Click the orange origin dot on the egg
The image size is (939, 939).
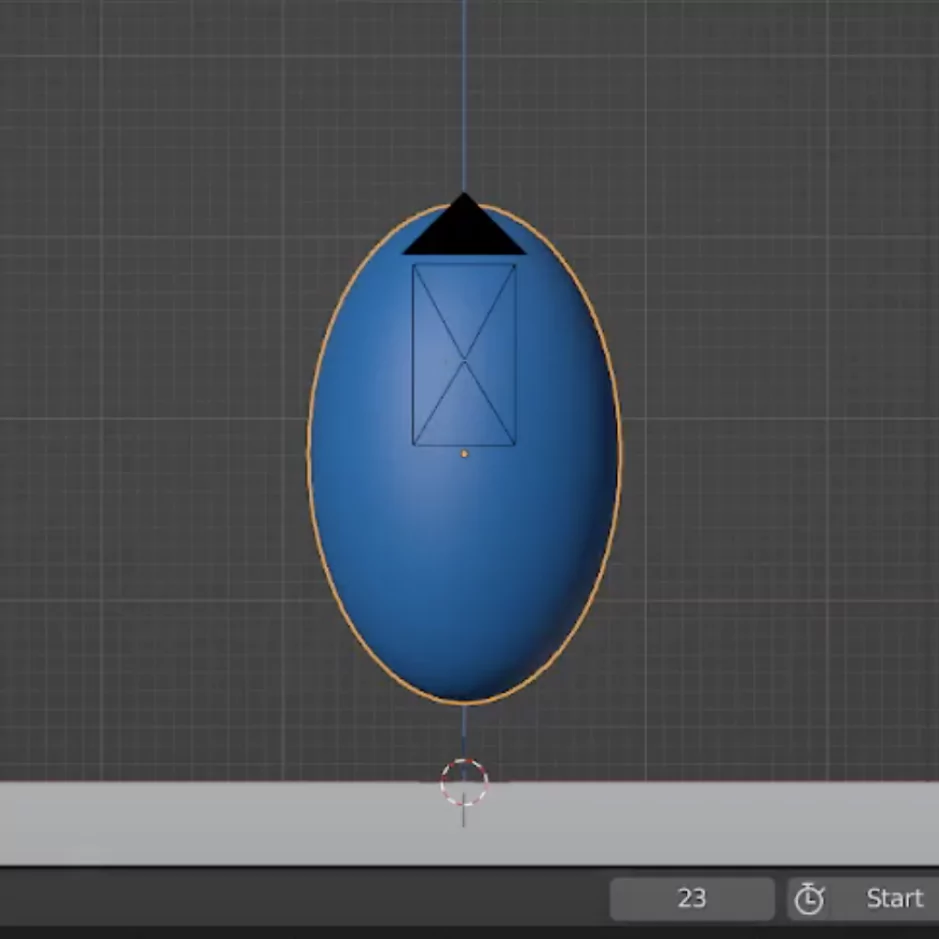click(x=464, y=454)
